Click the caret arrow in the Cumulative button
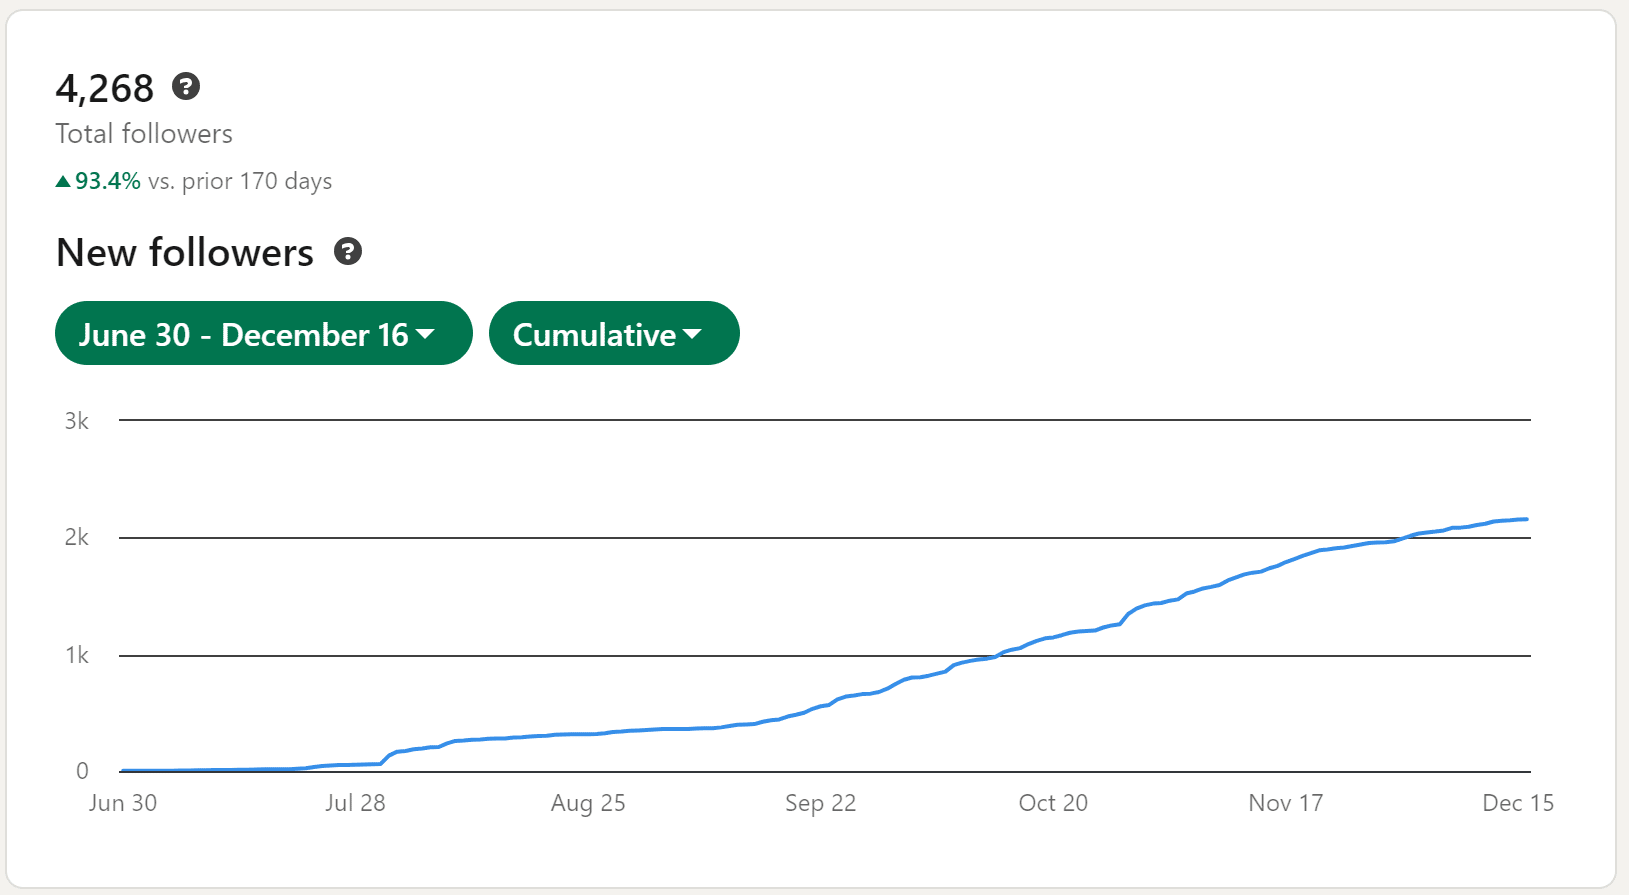1629x895 pixels. 692,333
